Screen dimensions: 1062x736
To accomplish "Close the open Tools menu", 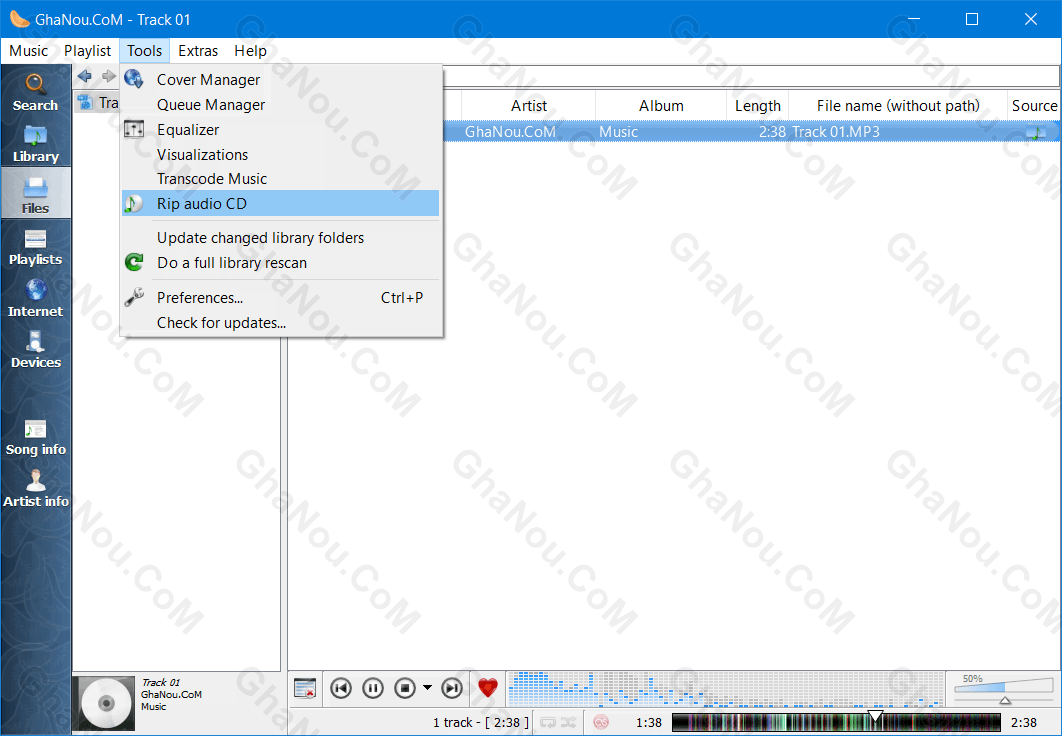I will pyautogui.click(x=144, y=51).
